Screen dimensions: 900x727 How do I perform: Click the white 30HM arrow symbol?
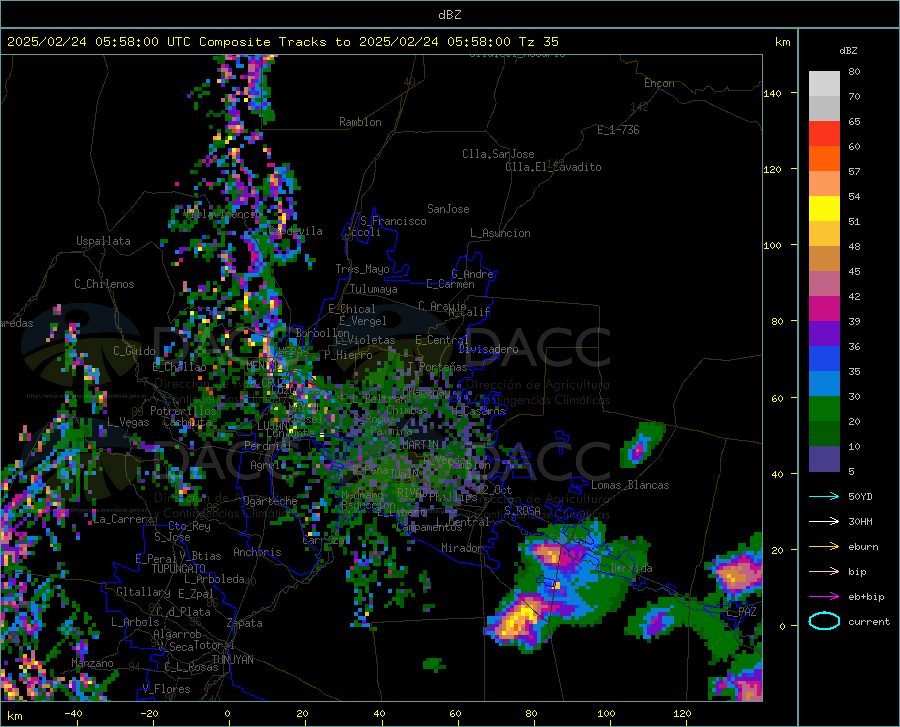[x=824, y=522]
